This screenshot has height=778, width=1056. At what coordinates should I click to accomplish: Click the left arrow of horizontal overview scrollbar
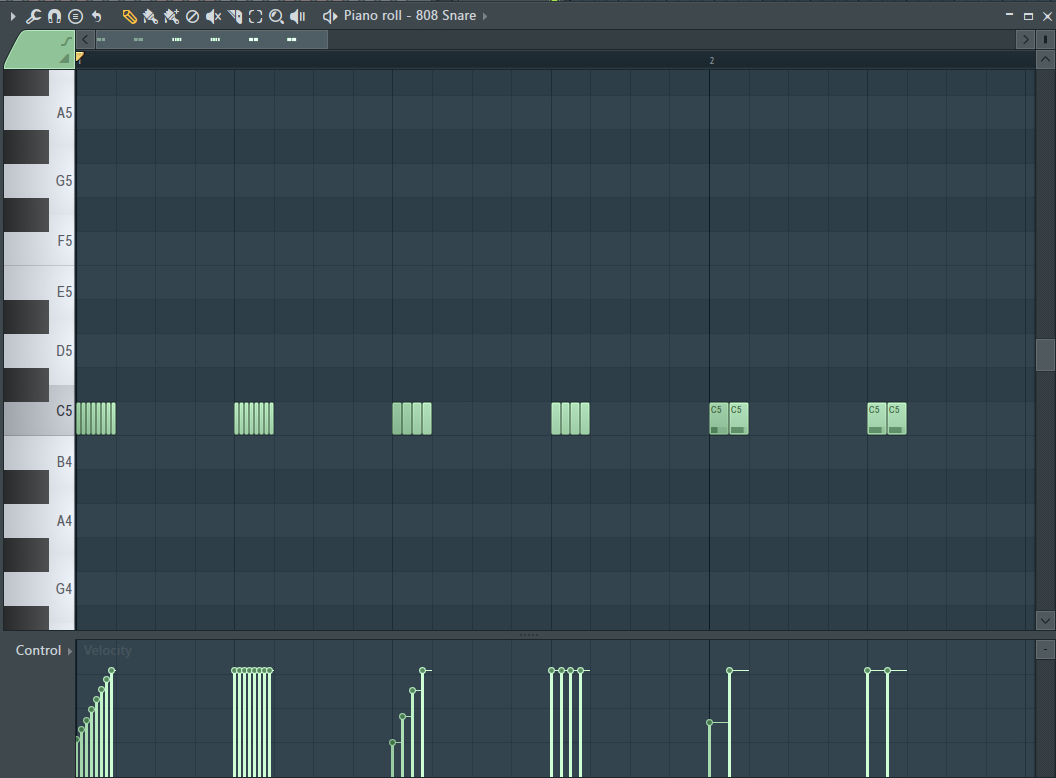coord(85,40)
